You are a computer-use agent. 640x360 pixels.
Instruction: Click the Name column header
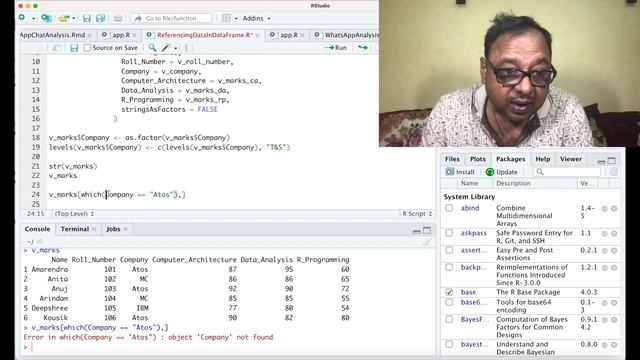(x=469, y=184)
